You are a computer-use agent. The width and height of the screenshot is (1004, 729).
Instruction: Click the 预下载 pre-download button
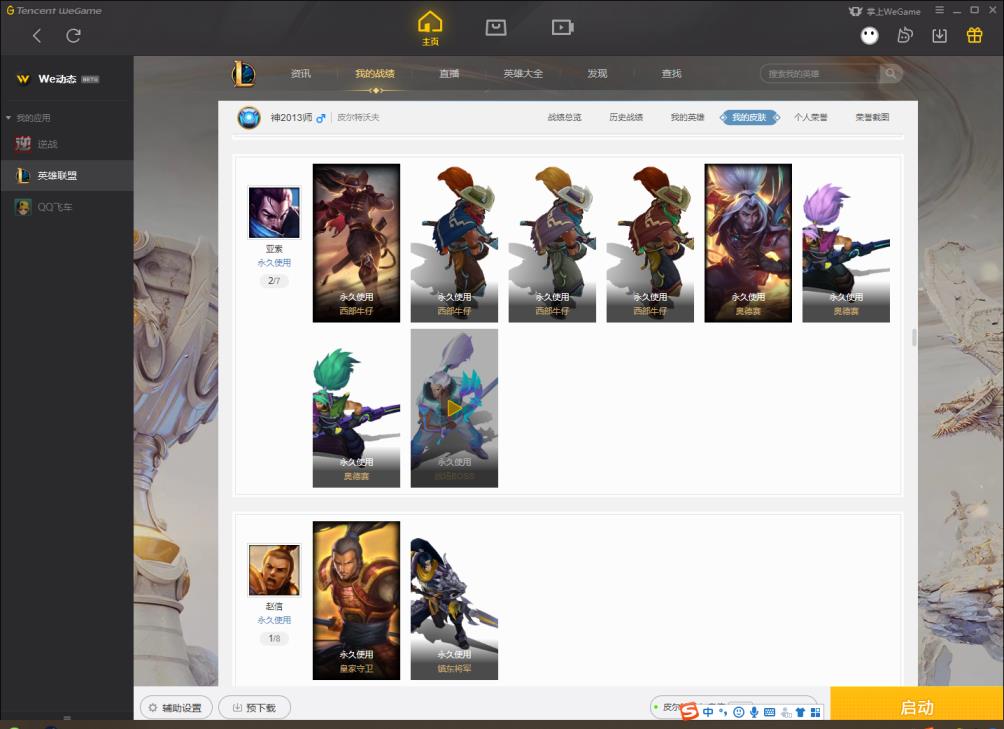click(x=255, y=707)
